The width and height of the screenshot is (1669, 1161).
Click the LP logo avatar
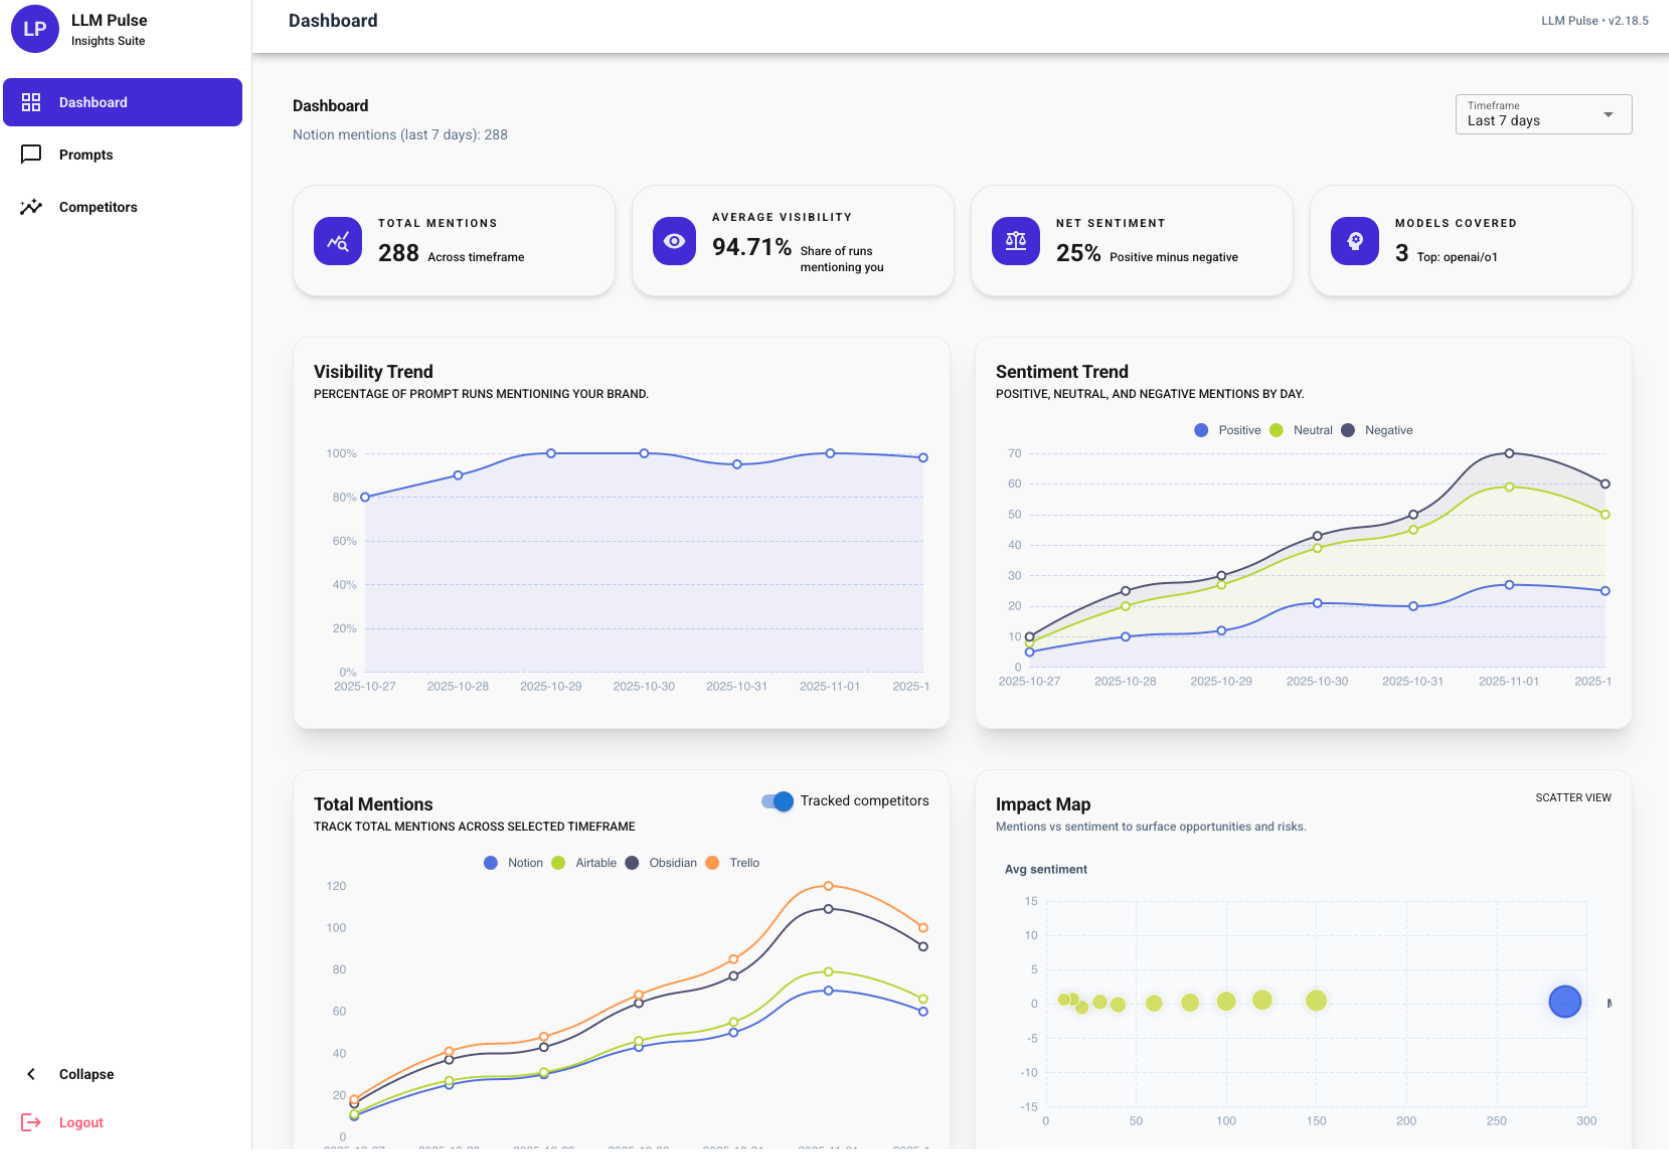click(x=35, y=29)
